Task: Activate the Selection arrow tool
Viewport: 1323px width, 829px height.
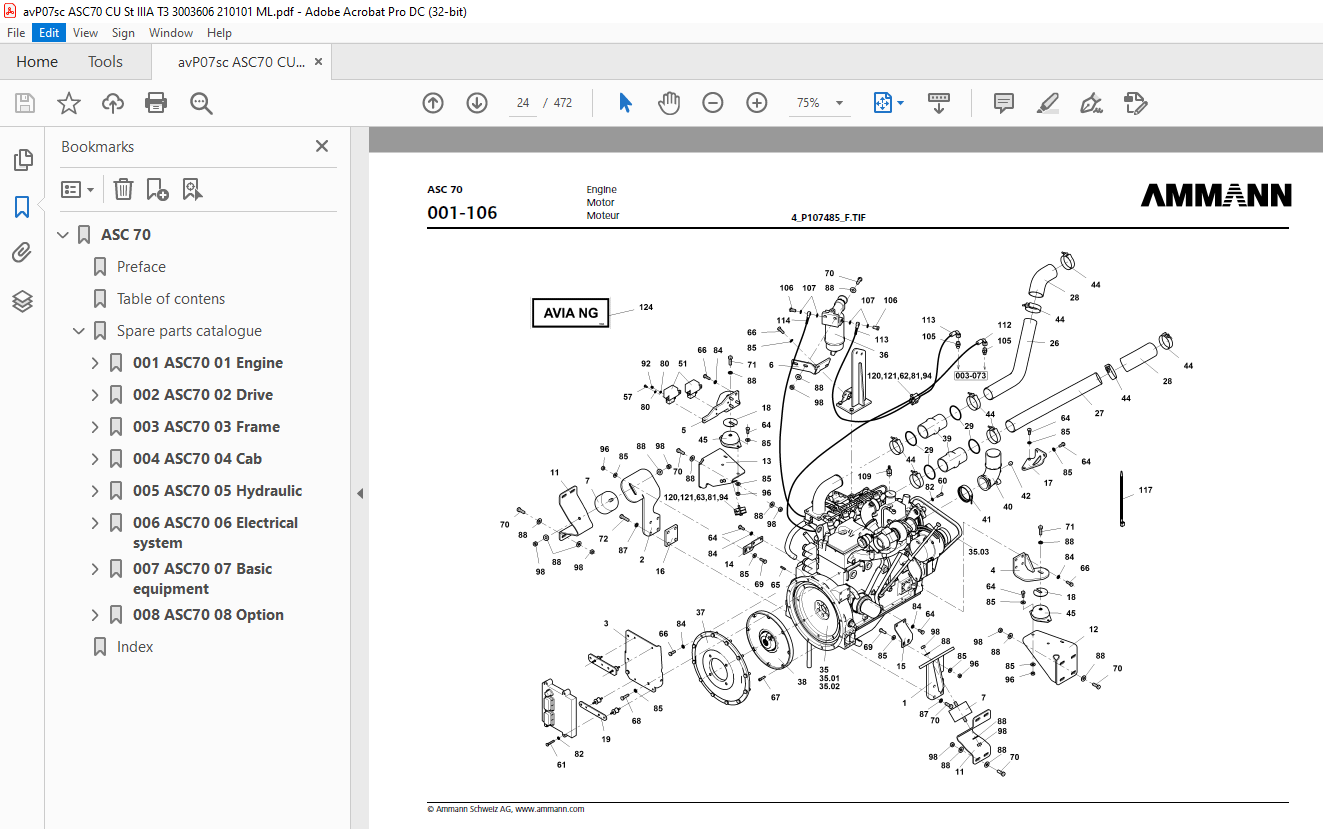Action: [x=626, y=103]
